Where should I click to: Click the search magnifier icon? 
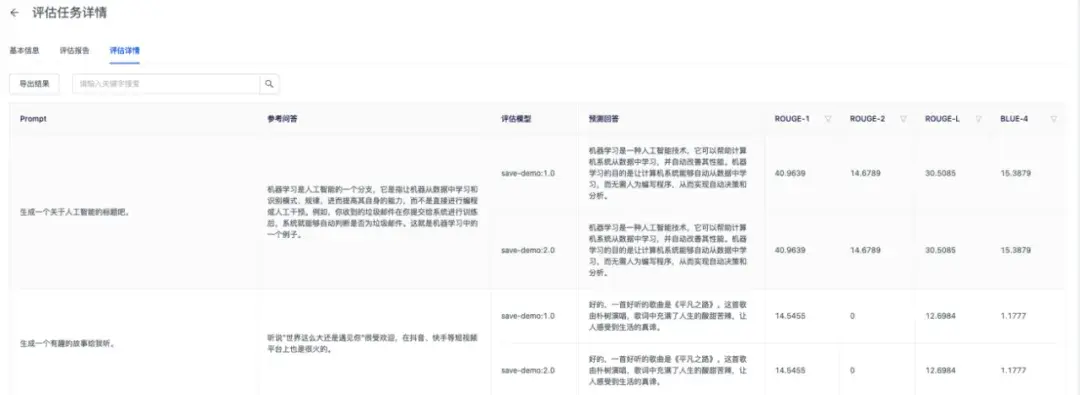coord(269,84)
